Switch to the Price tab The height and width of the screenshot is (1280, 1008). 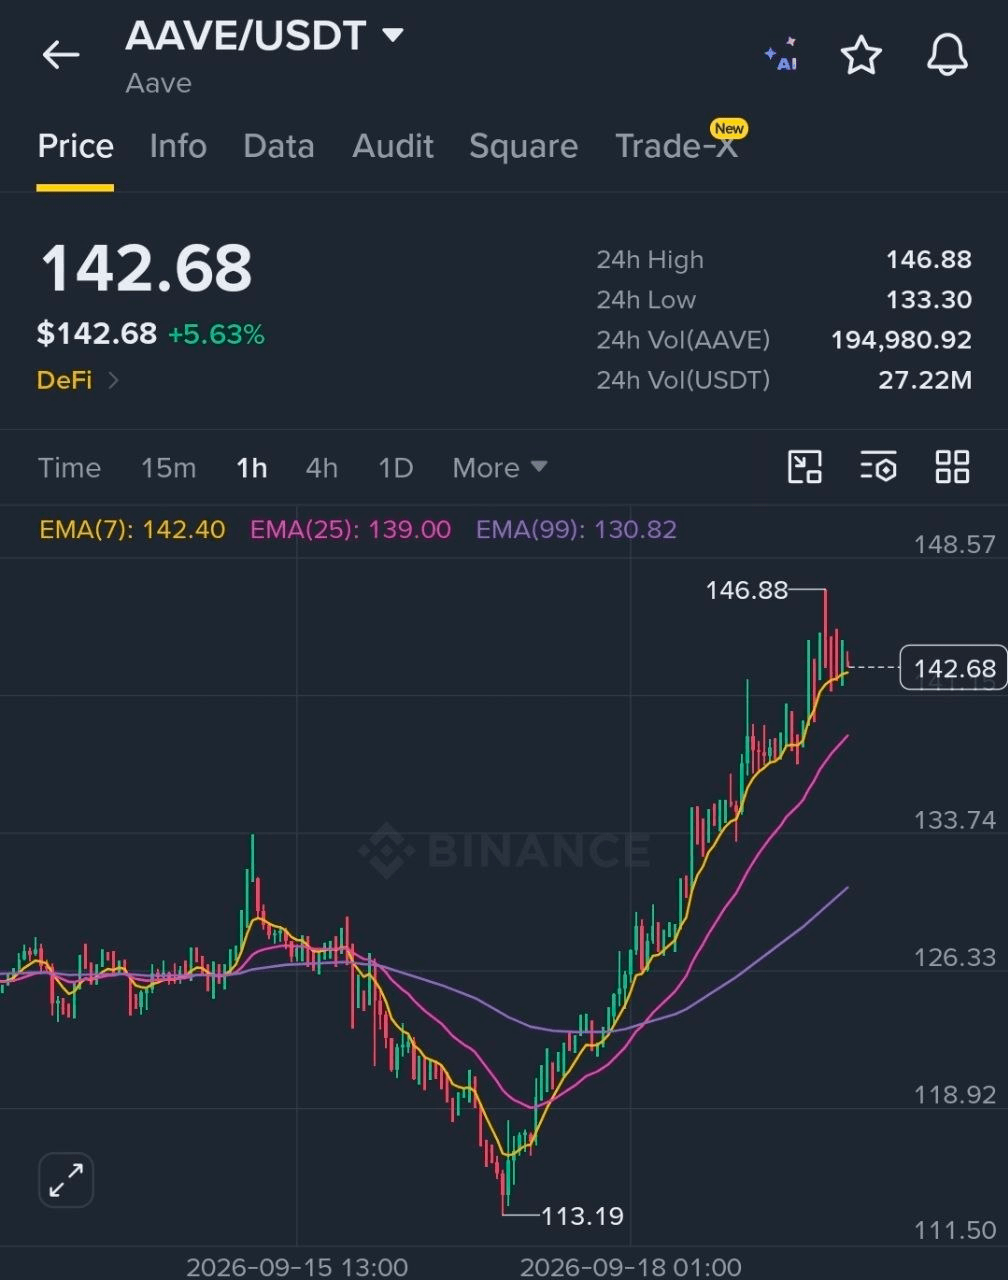pos(75,146)
